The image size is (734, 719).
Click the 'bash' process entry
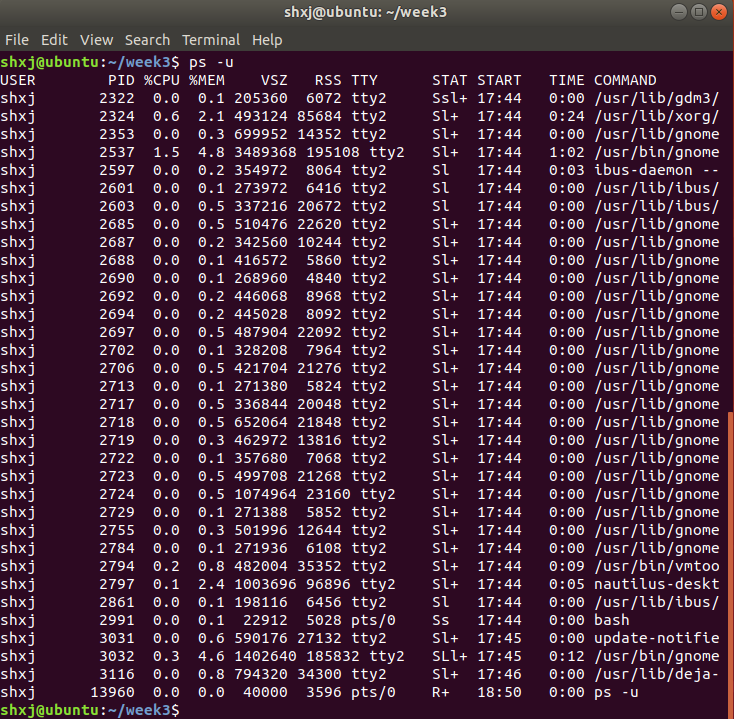[x=612, y=620]
